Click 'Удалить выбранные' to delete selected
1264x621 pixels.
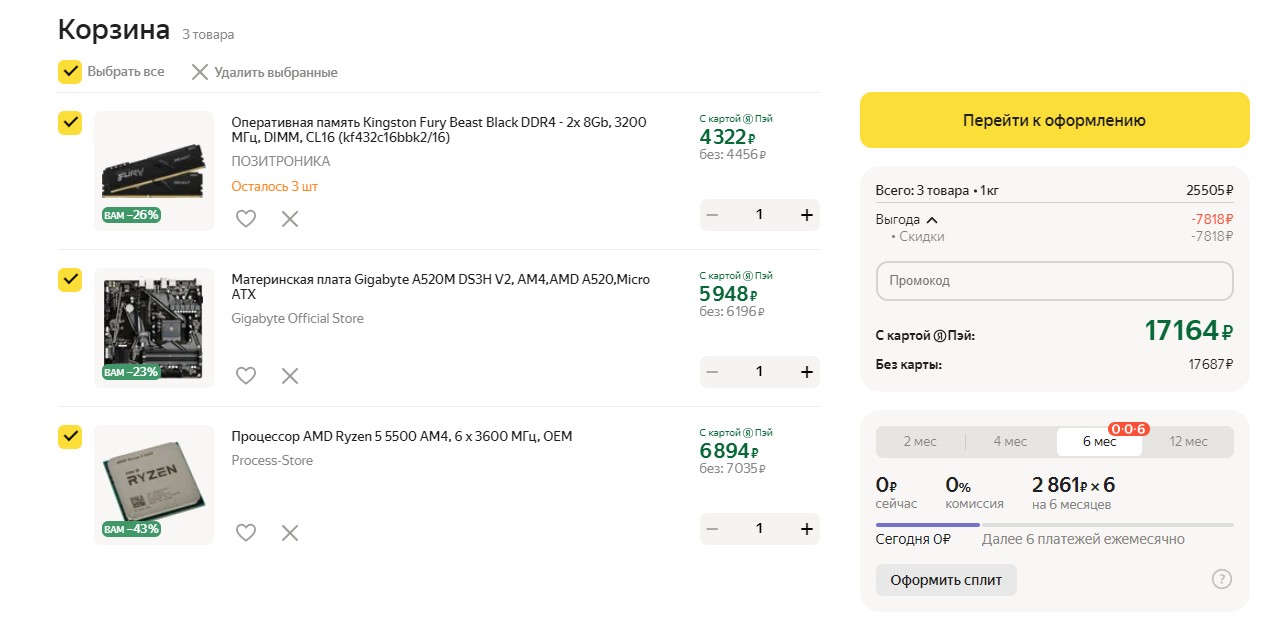(x=265, y=72)
